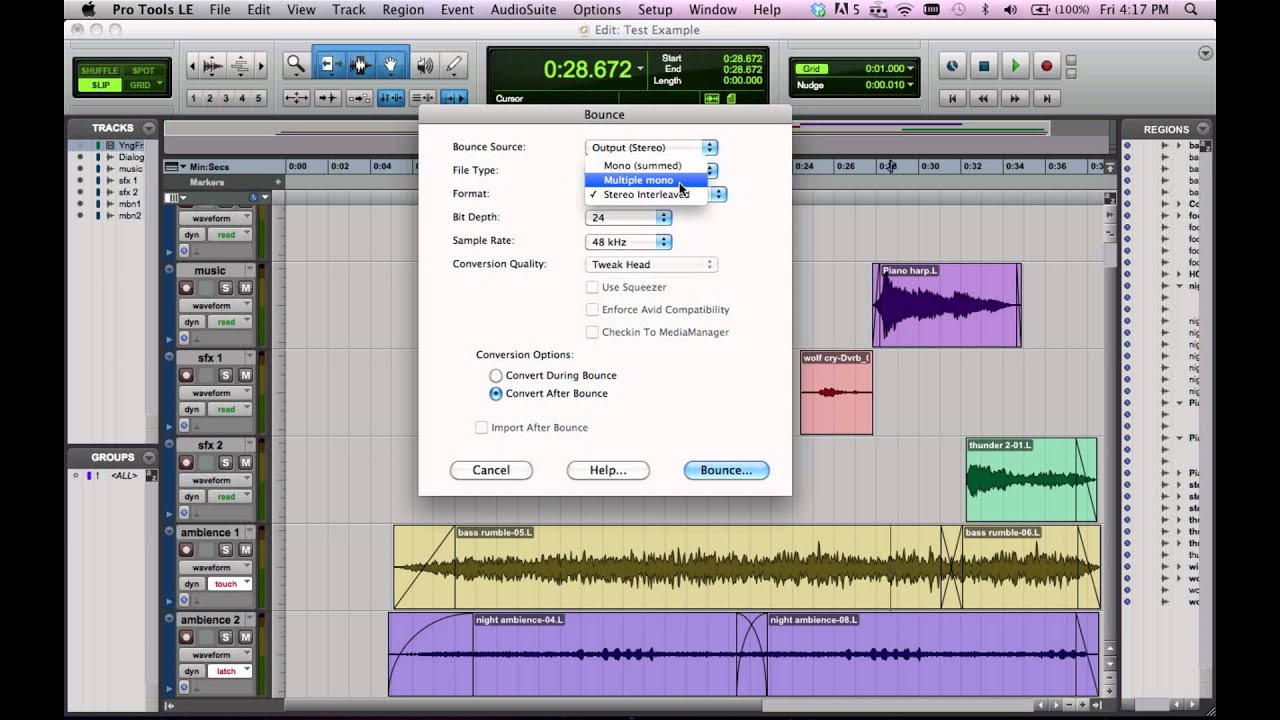This screenshot has width=1280, height=720.
Task: Select the Selector waveform tool
Action: click(360, 65)
